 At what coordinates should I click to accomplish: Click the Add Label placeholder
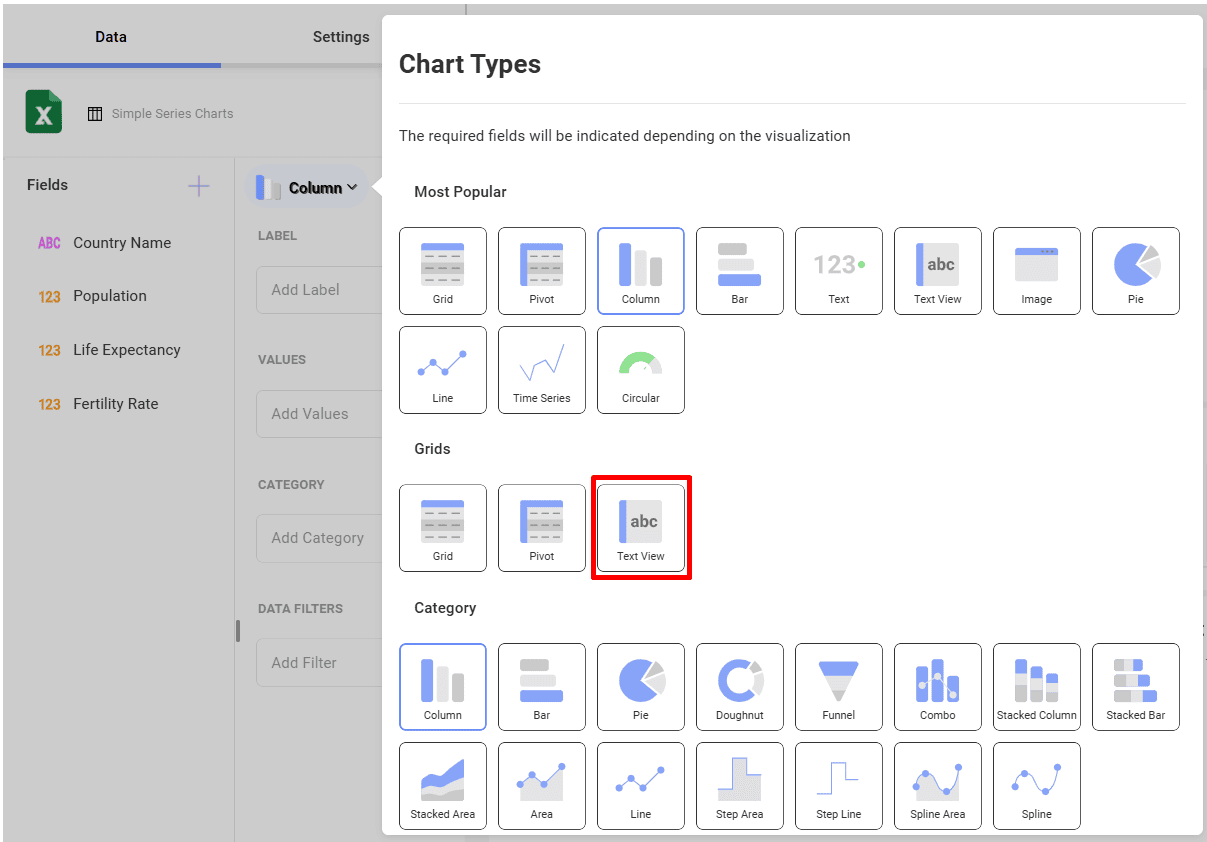pos(306,290)
